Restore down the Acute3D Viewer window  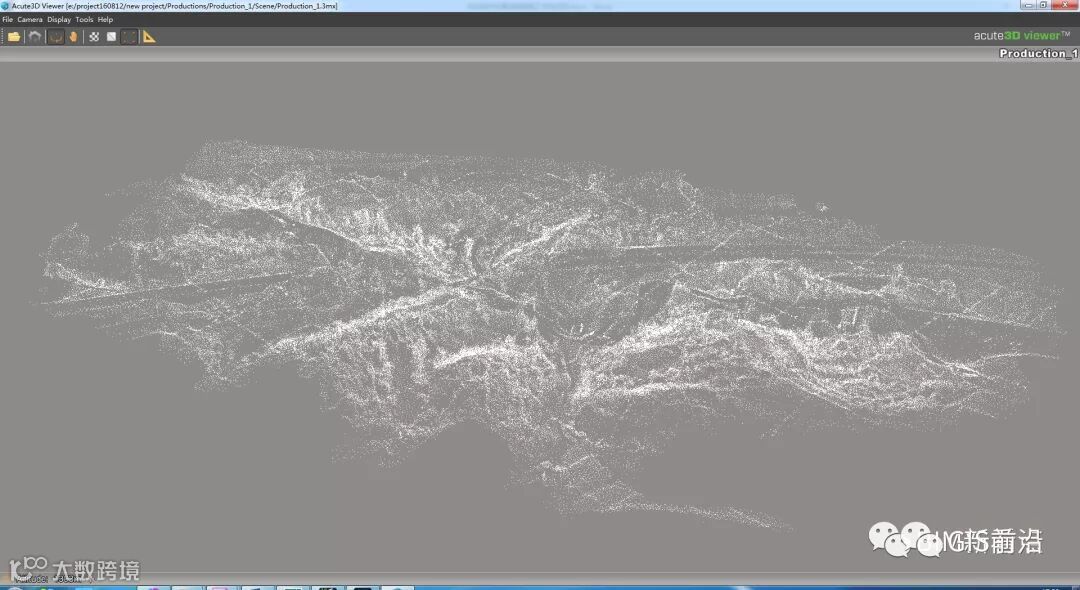pos(1044,5)
